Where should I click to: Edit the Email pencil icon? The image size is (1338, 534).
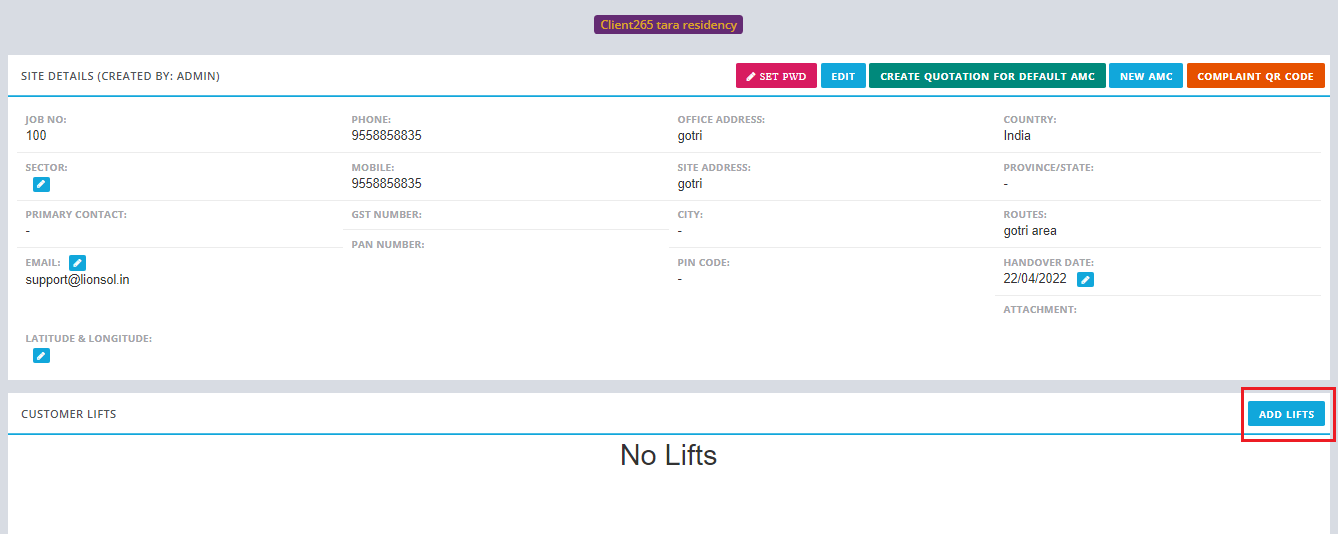[x=77, y=263]
